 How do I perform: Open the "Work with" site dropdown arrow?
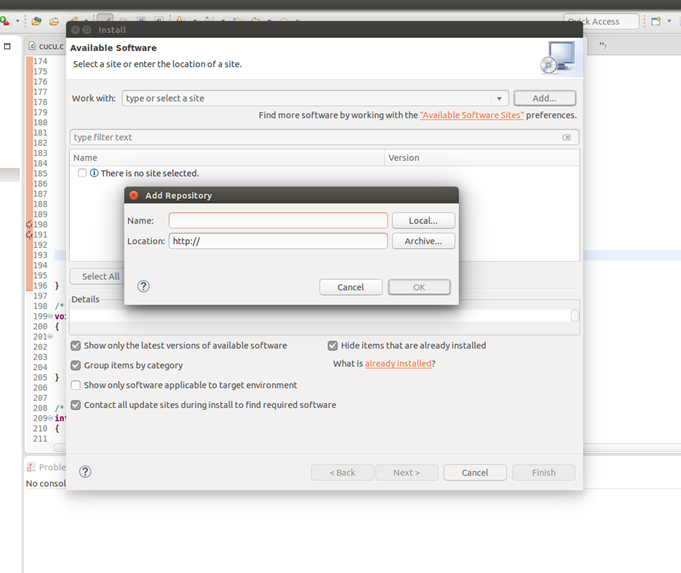click(499, 99)
